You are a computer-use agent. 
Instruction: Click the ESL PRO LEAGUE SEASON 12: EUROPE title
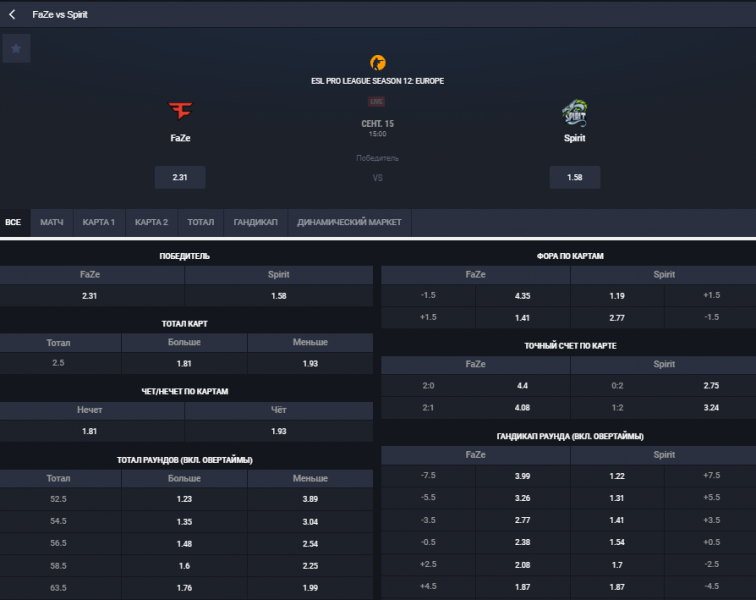coord(378,81)
